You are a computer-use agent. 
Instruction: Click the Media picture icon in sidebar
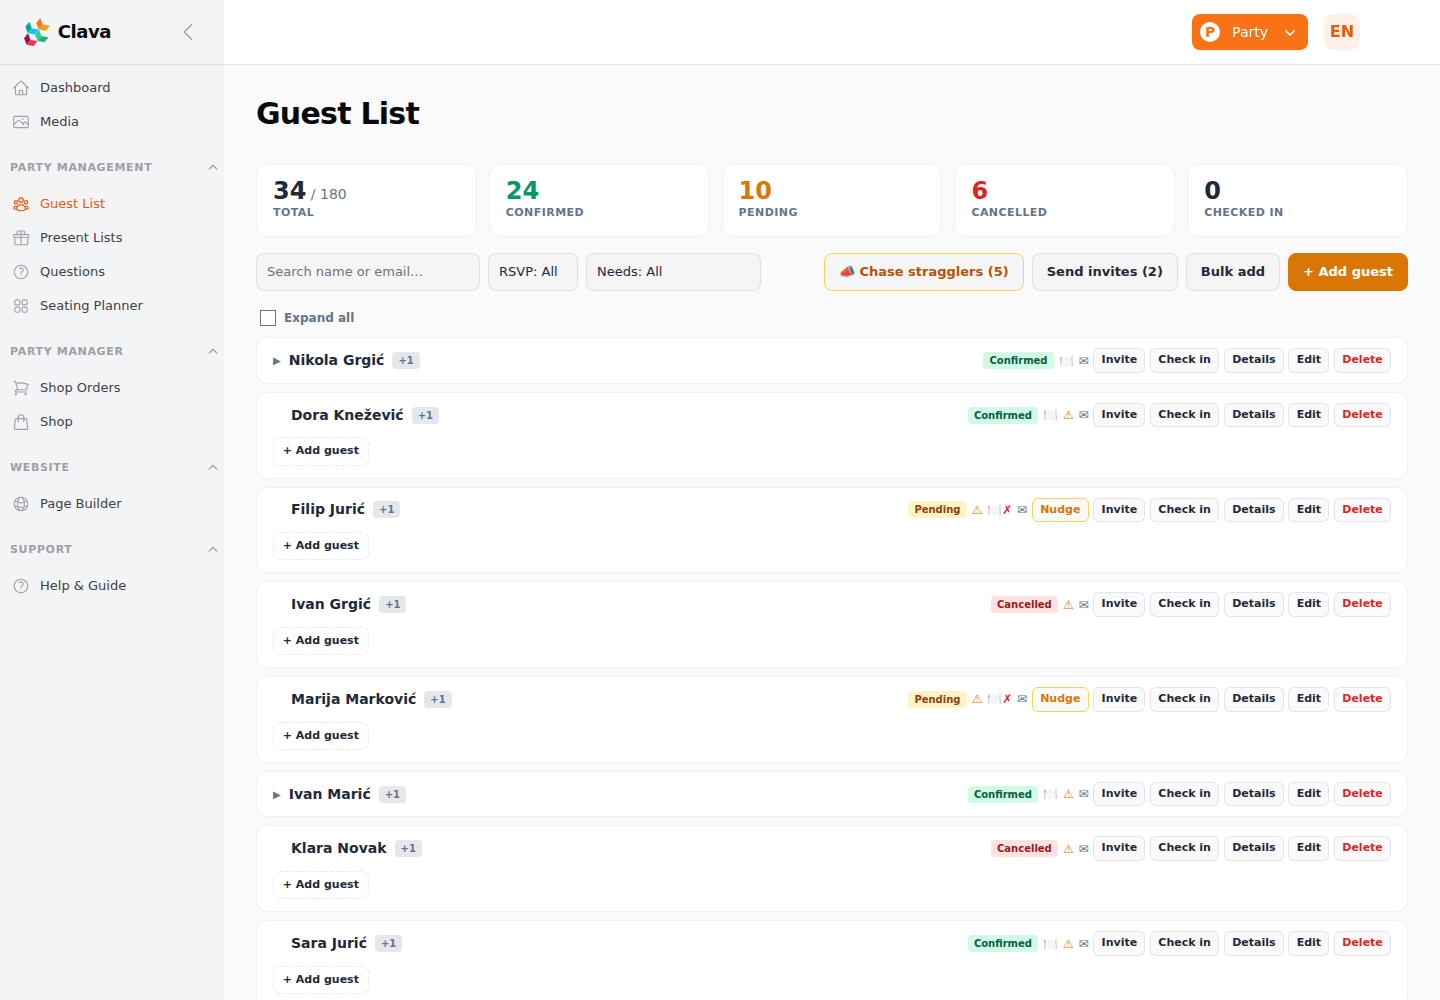click(21, 122)
